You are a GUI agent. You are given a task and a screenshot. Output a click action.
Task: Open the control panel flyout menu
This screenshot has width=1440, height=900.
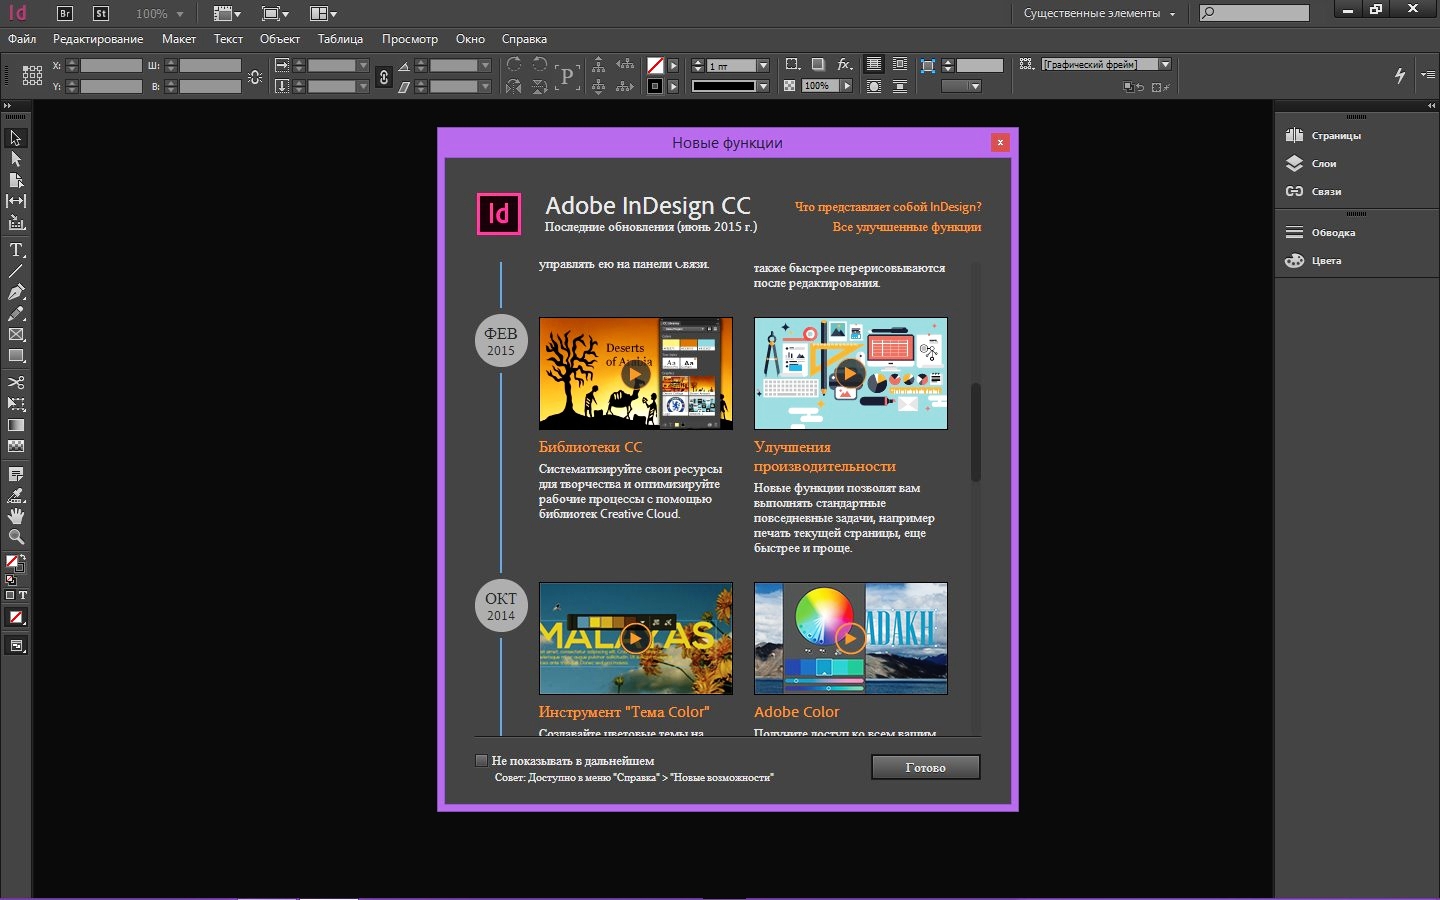[1428, 75]
